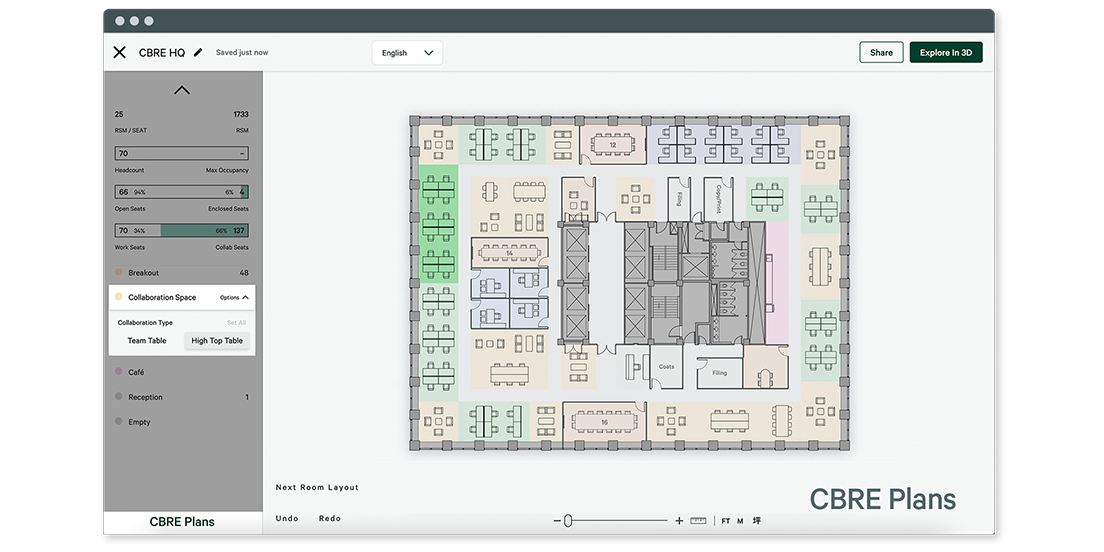The width and height of the screenshot is (1104, 552).
Task: Switch units to M
Action: point(740,520)
